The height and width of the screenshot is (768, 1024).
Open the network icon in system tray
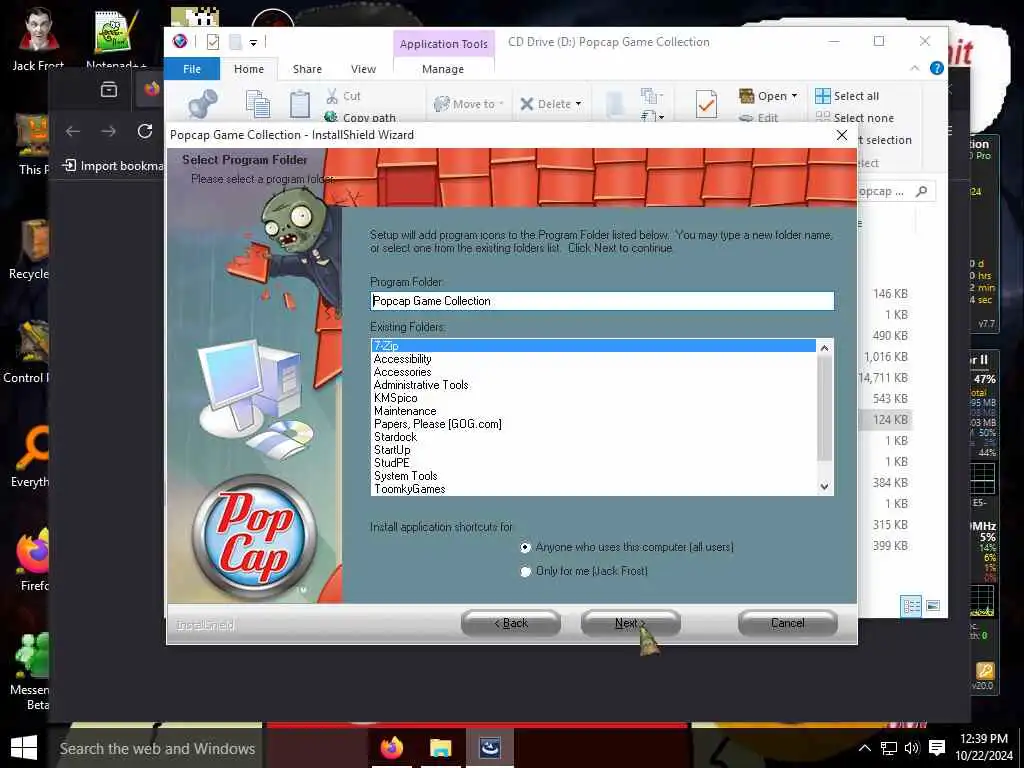889,748
